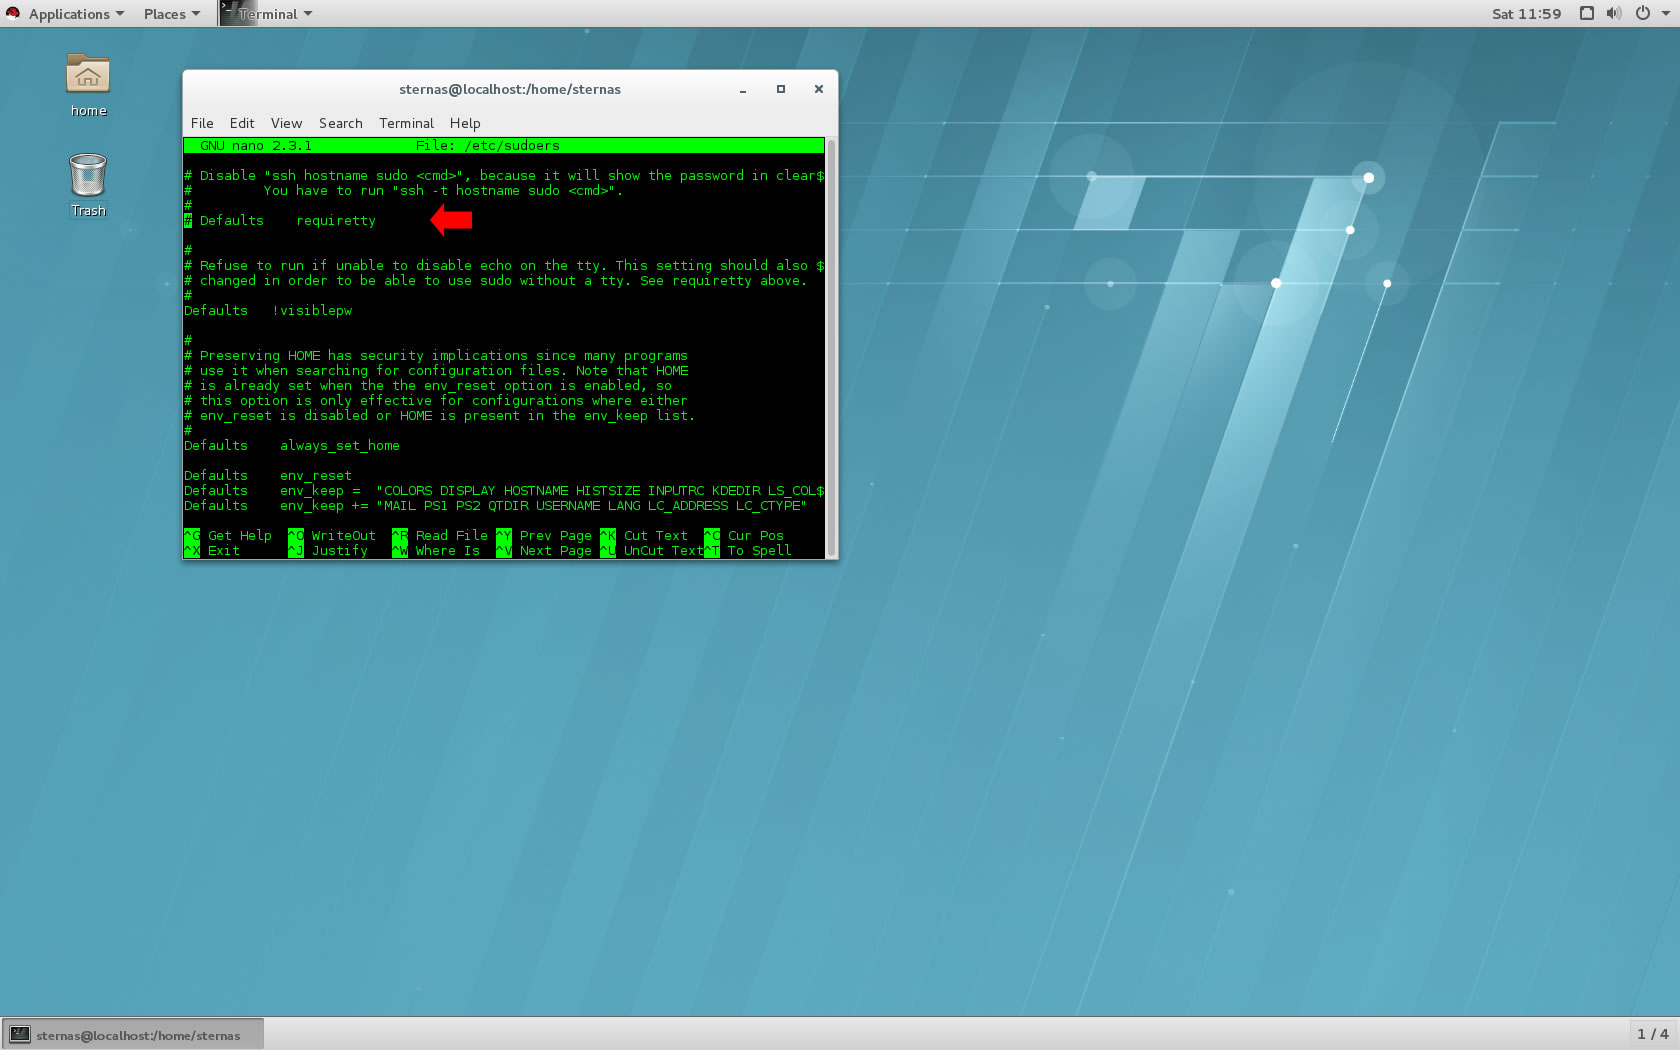Viewport: 1680px width, 1050px height.
Task: Click the '^K Cut Text' shortcut
Action: [x=644, y=535]
